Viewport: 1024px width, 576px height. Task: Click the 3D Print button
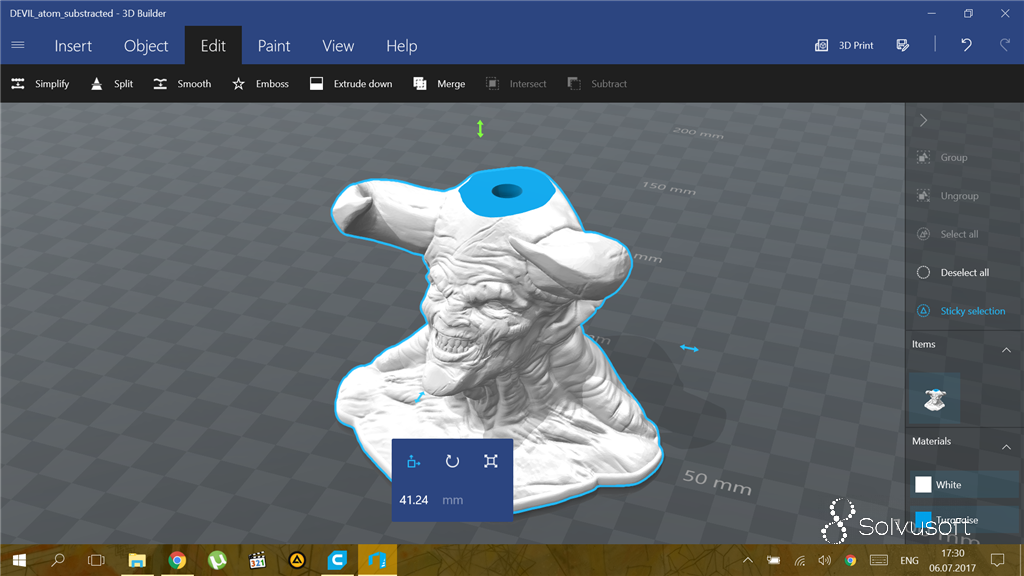(x=844, y=45)
